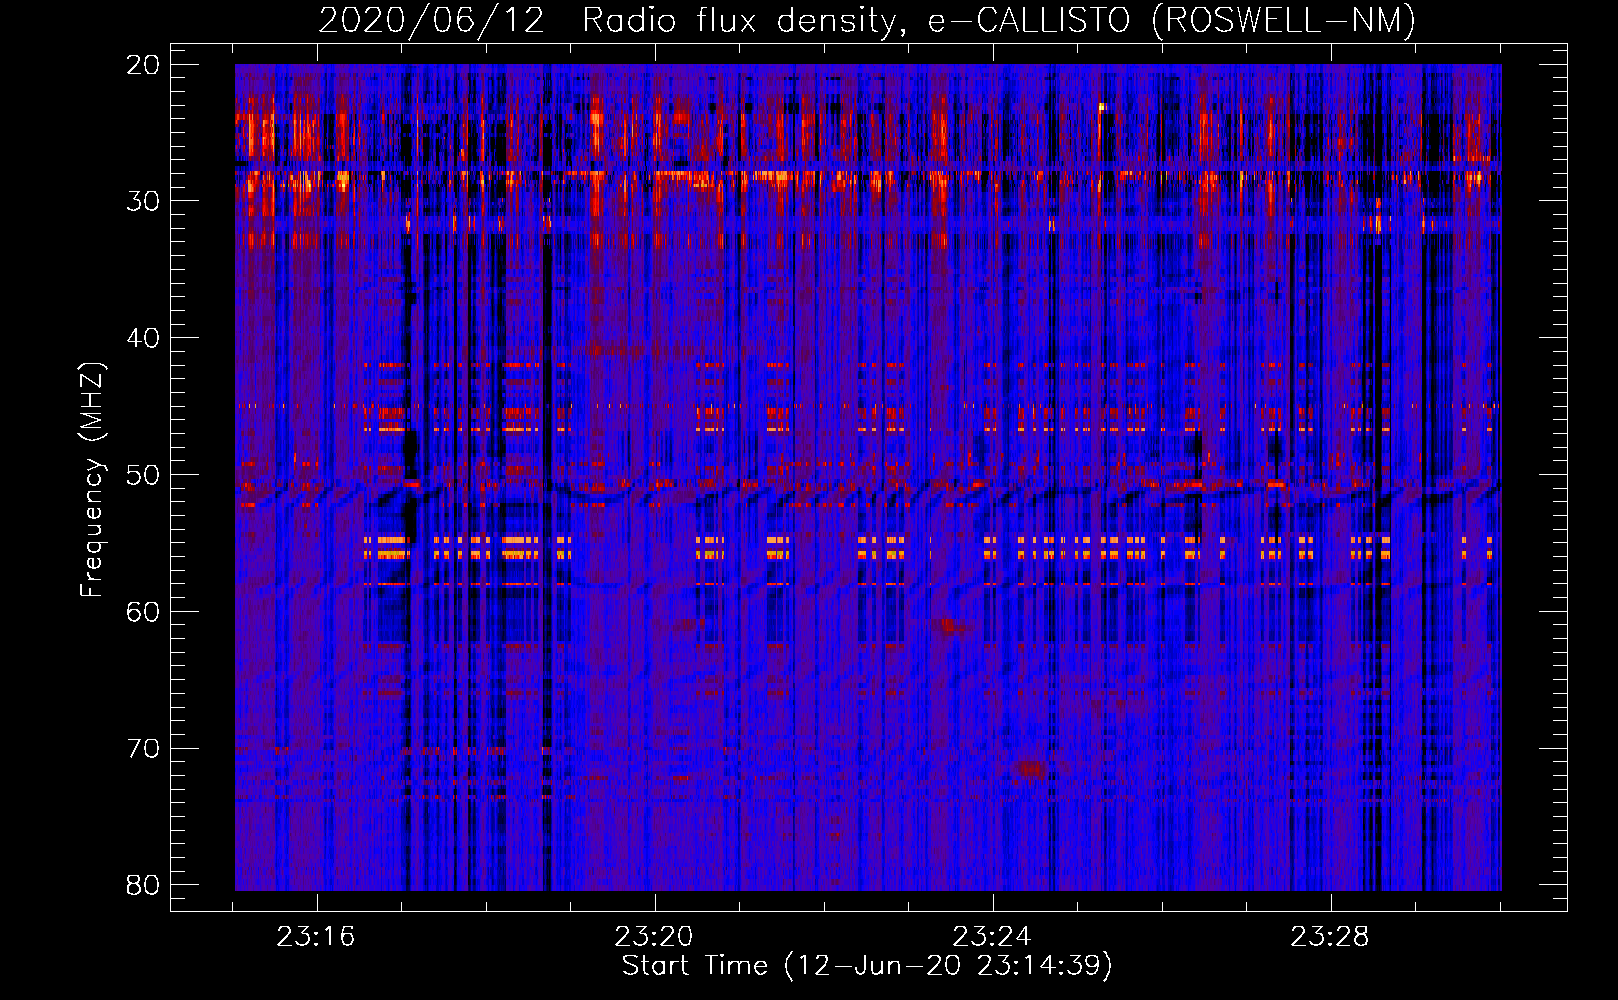Click the time tick label '23:20'
Image resolution: width=1618 pixels, height=1000 pixels.
pyautogui.click(x=654, y=937)
